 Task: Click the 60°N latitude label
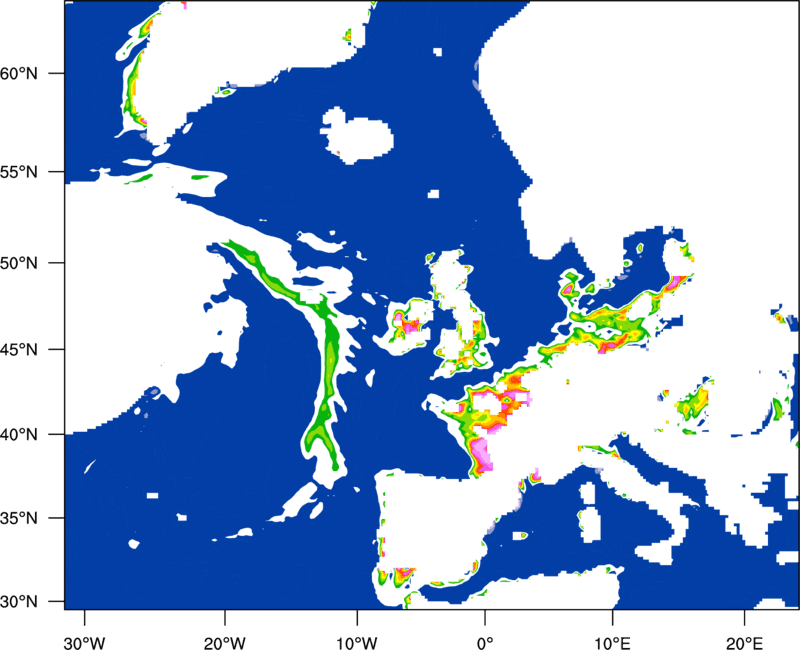[19, 73]
